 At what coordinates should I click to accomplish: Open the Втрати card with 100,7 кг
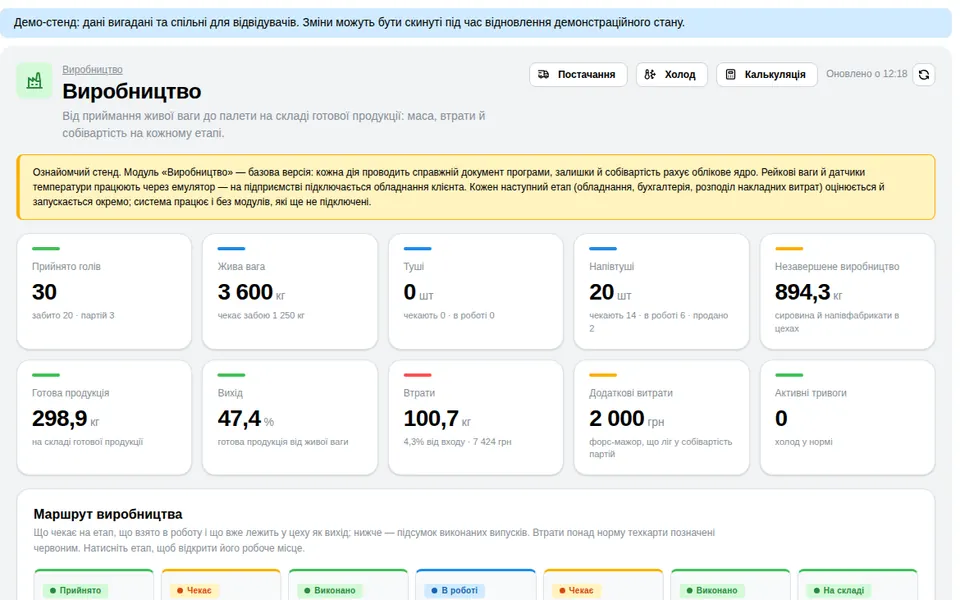[x=476, y=418]
